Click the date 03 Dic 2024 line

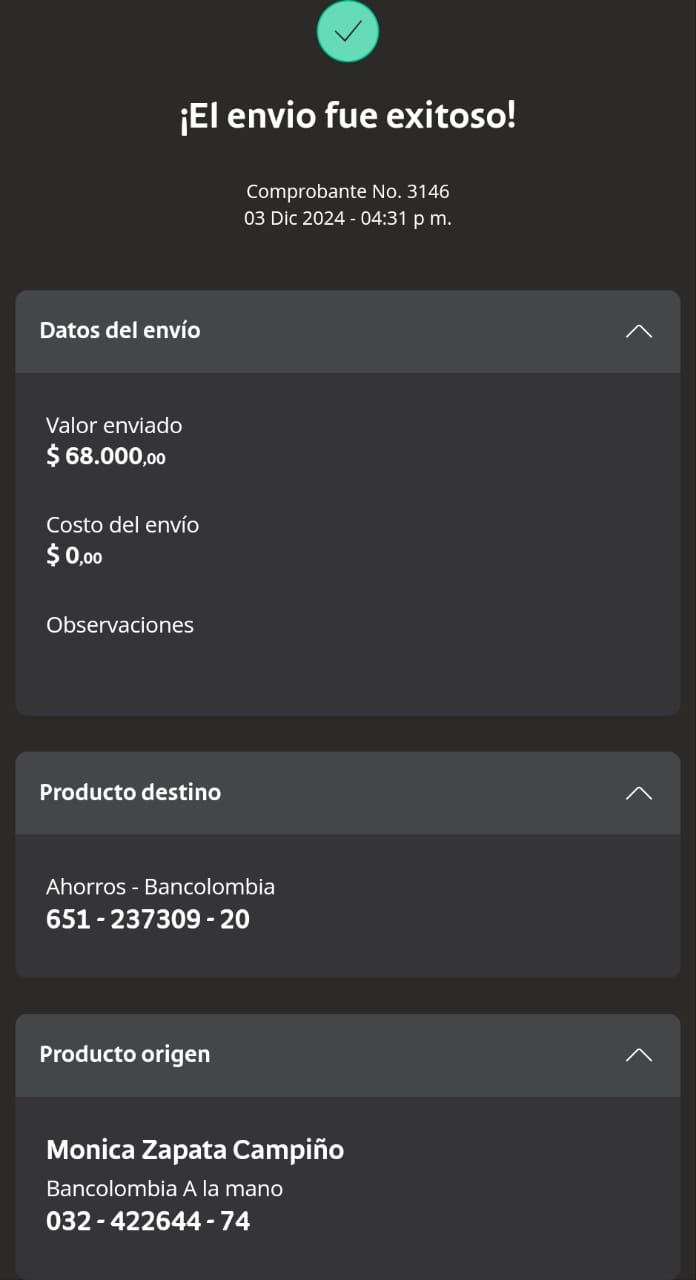(347, 218)
